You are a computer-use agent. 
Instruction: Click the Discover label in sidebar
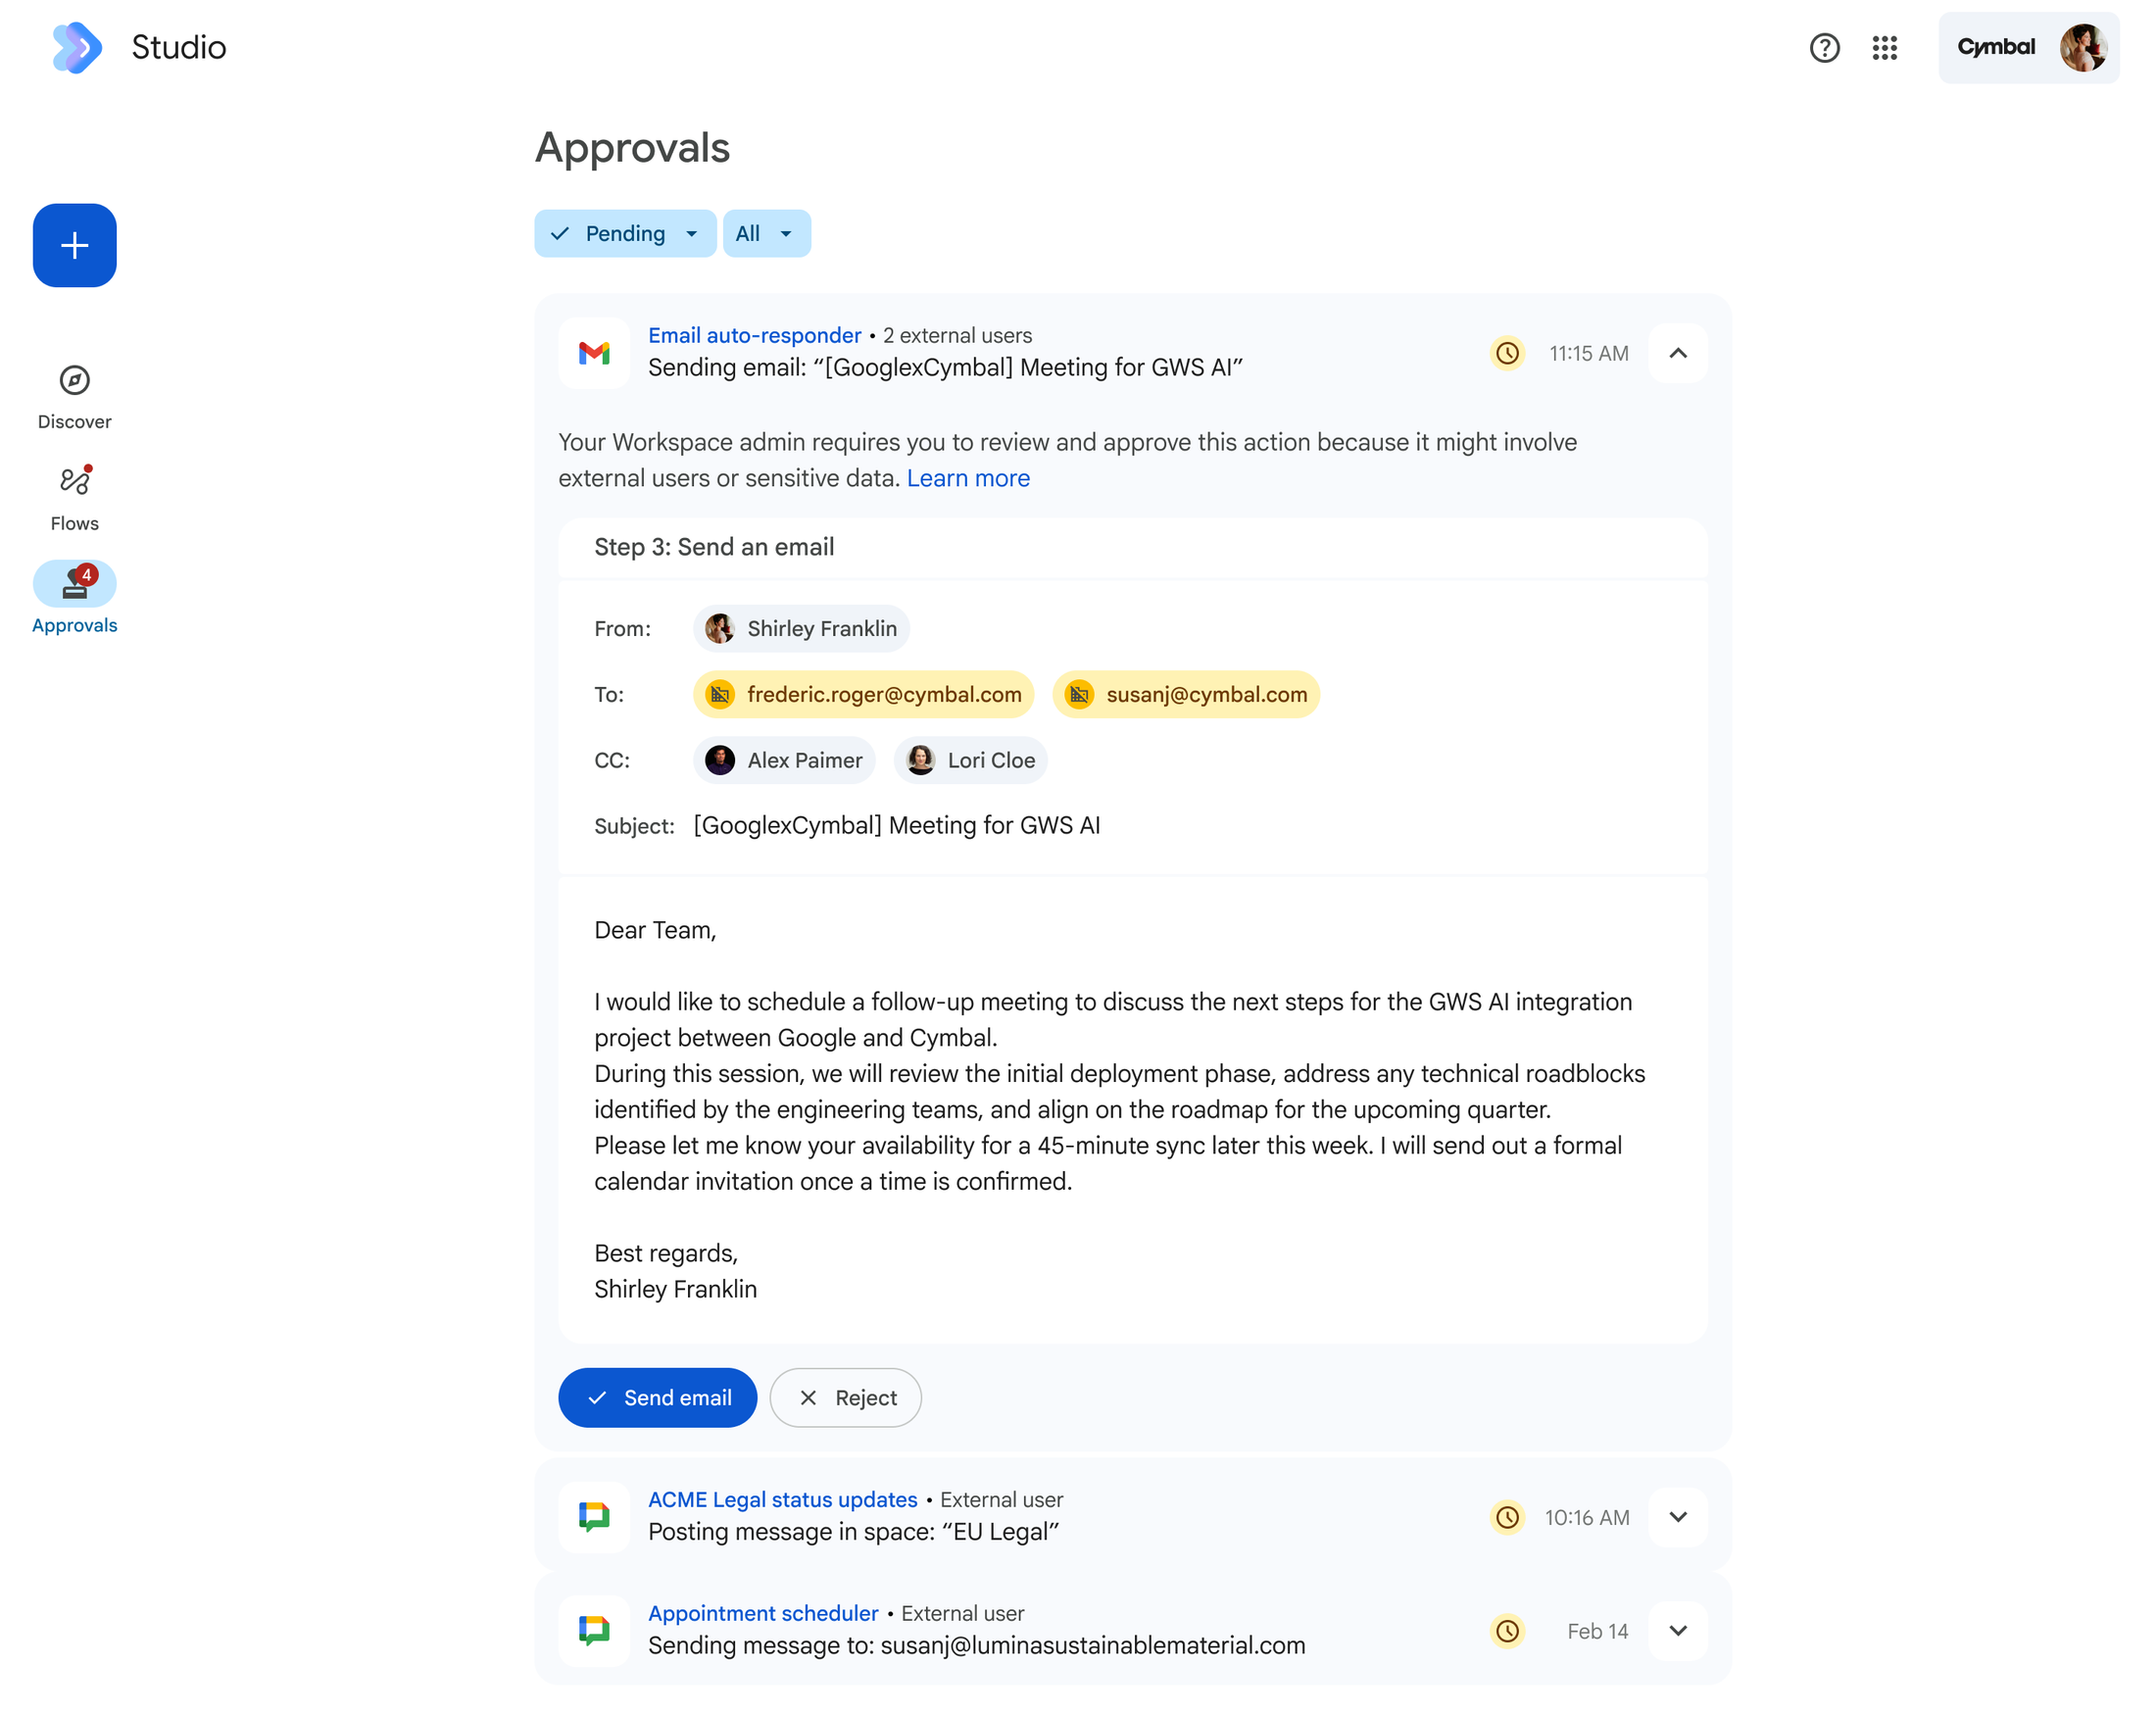click(x=75, y=421)
